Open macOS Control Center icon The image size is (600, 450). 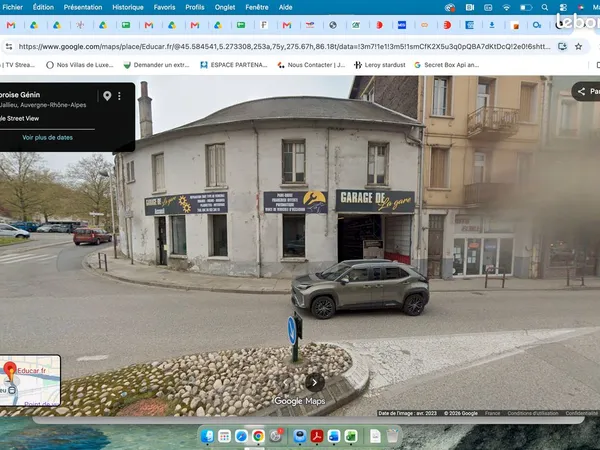point(563,7)
